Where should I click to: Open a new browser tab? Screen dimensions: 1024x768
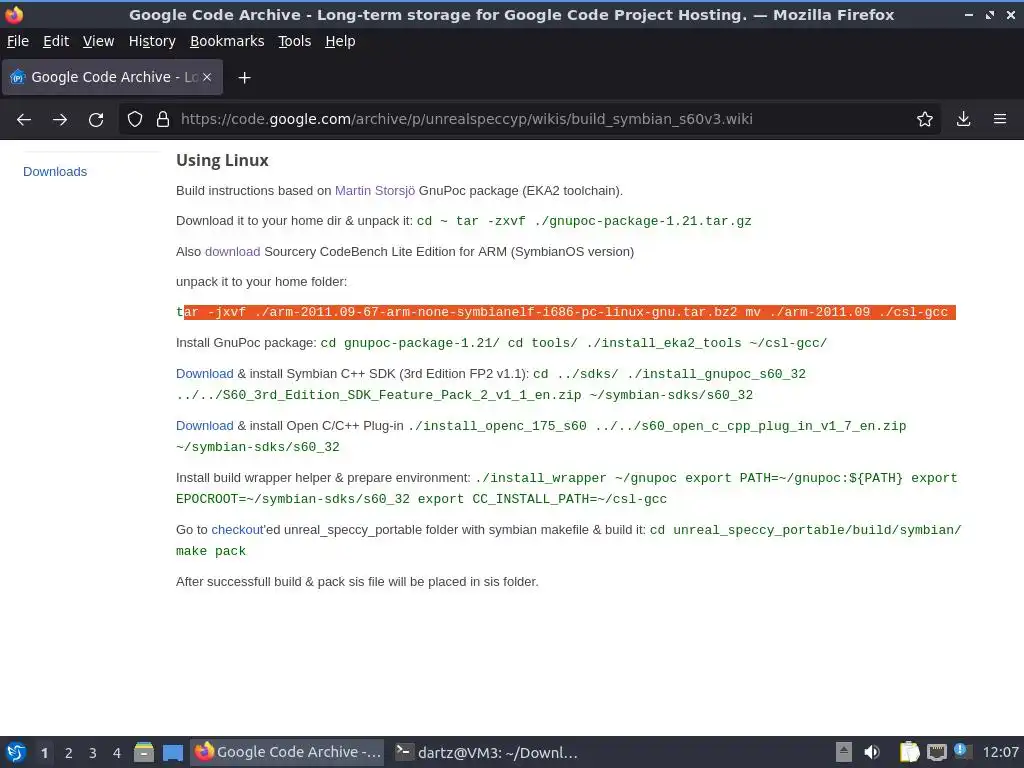point(244,78)
